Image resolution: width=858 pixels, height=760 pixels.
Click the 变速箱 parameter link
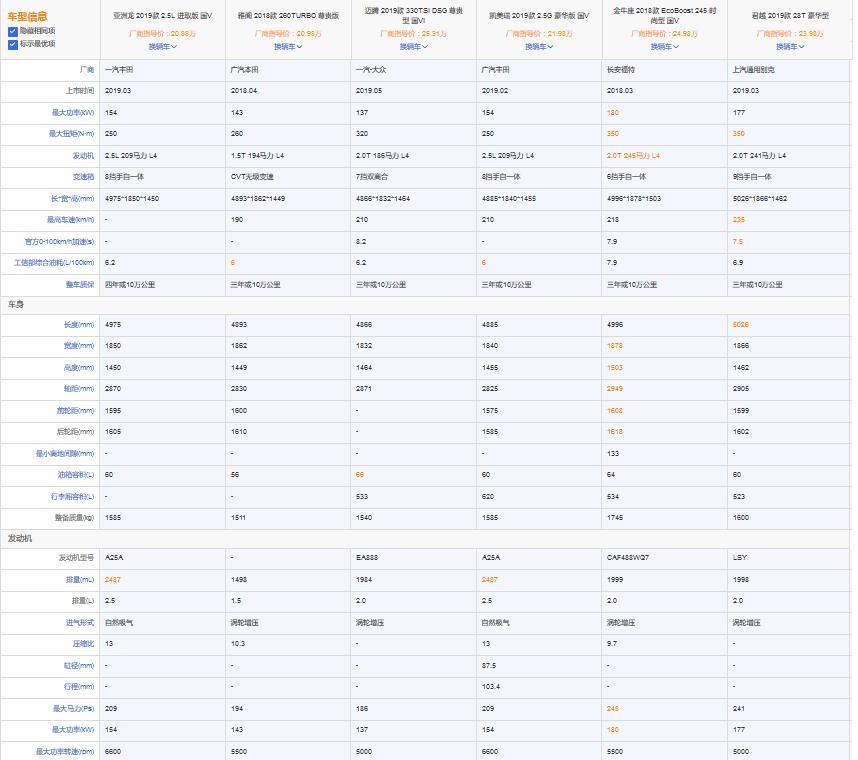click(x=84, y=177)
